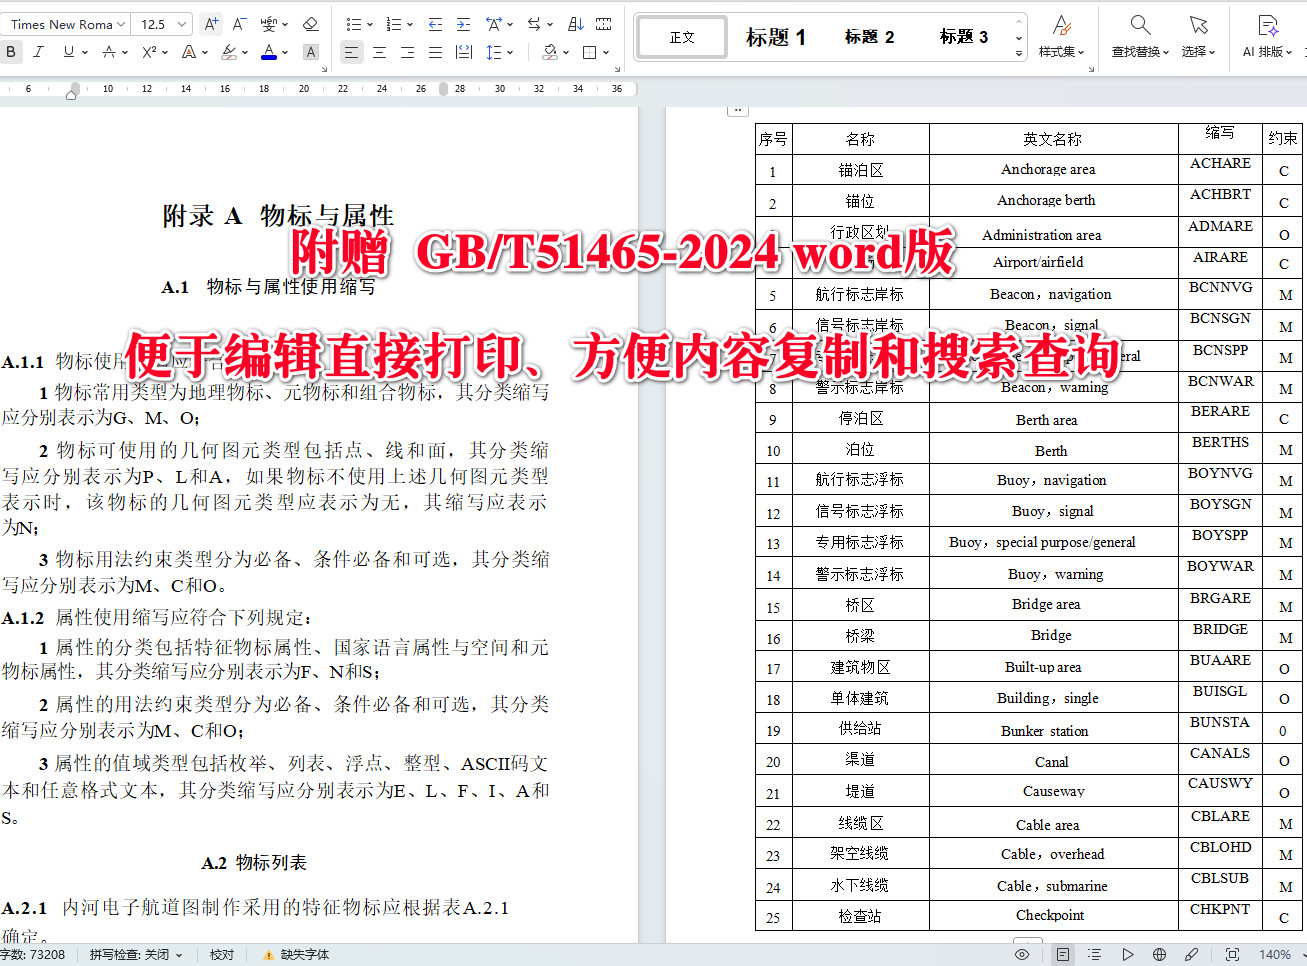Increase paragraph indent
1307x966 pixels.
click(x=463, y=24)
